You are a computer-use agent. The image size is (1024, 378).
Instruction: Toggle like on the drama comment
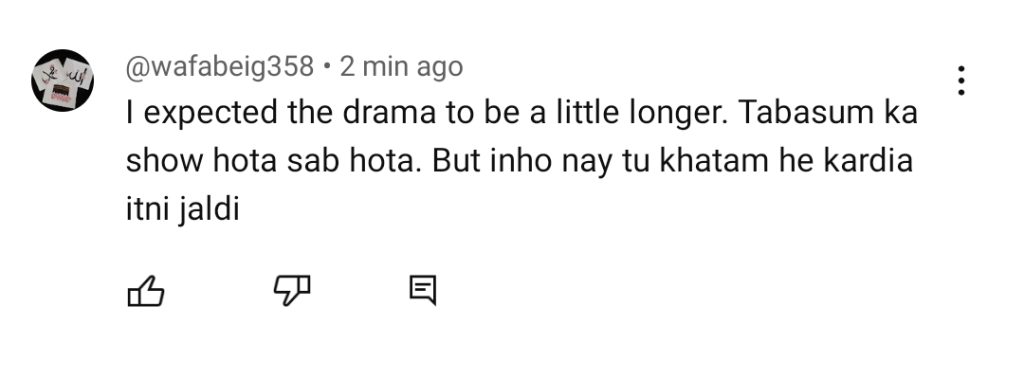[145, 291]
